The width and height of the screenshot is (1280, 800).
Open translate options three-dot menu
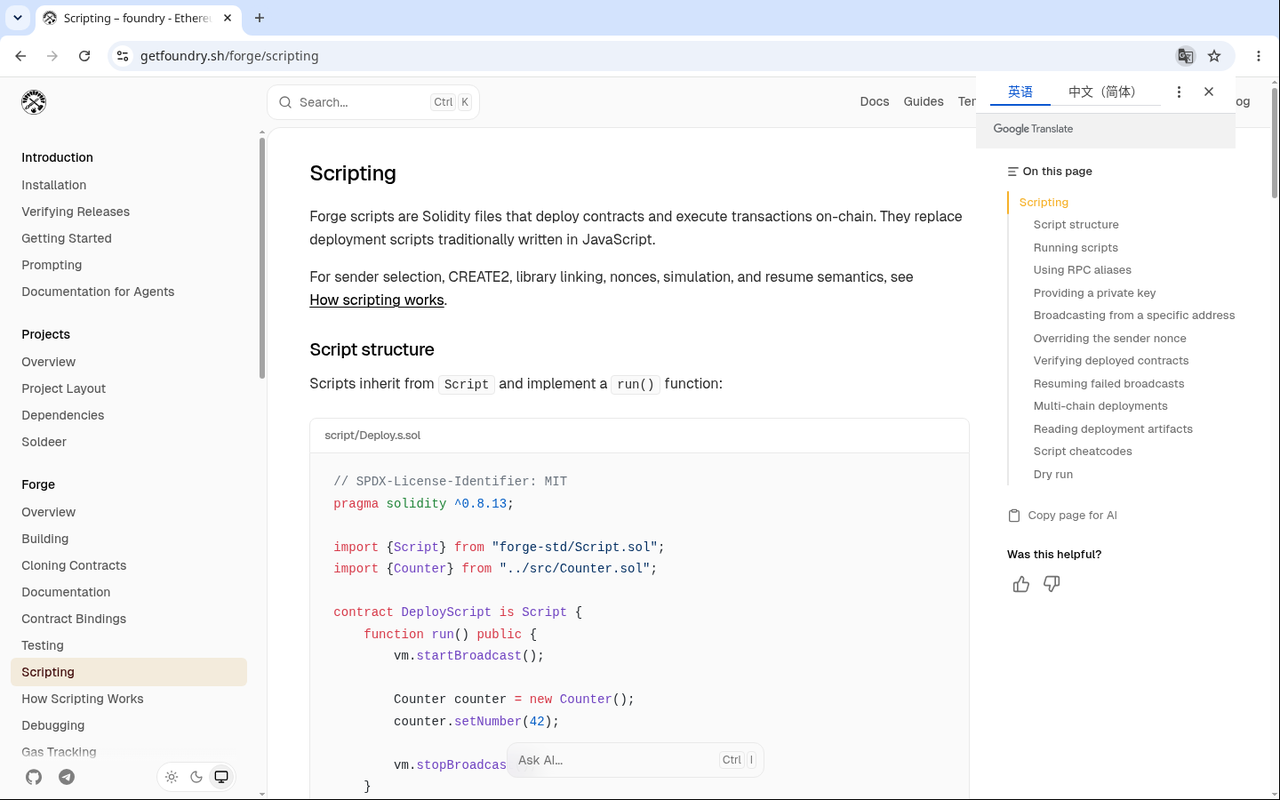pyautogui.click(x=1179, y=92)
